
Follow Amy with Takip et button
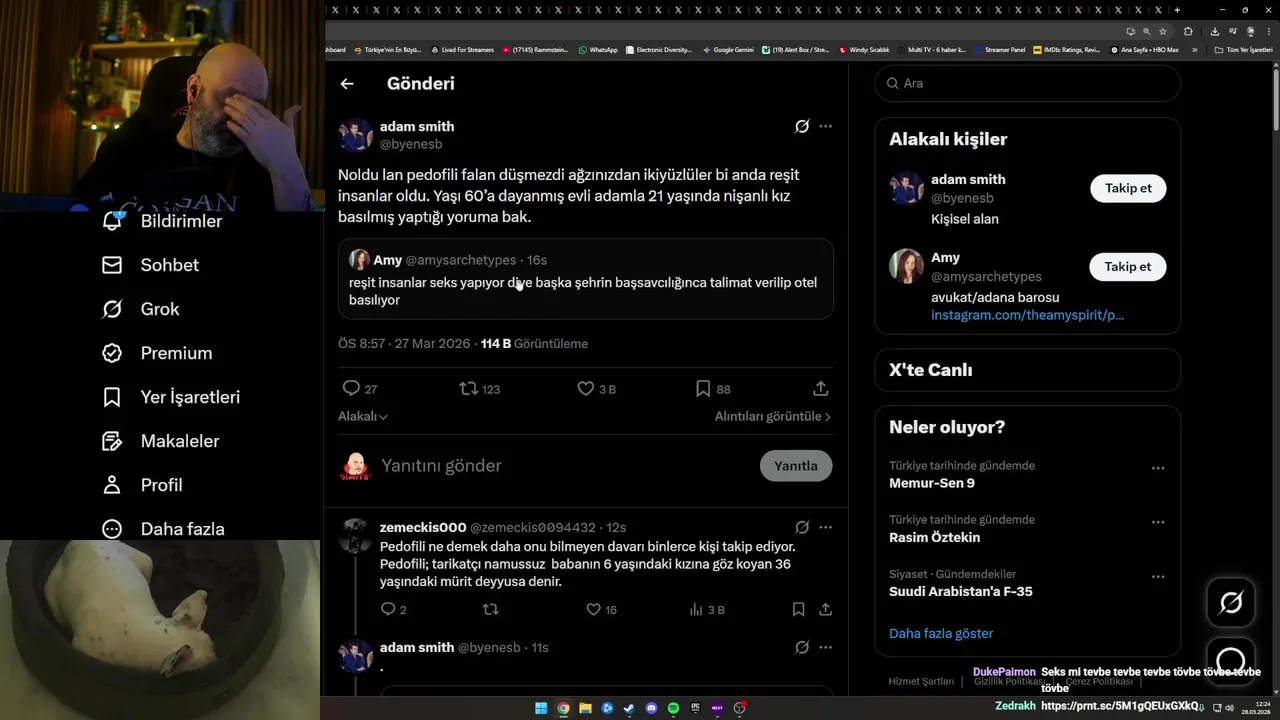1128,267
